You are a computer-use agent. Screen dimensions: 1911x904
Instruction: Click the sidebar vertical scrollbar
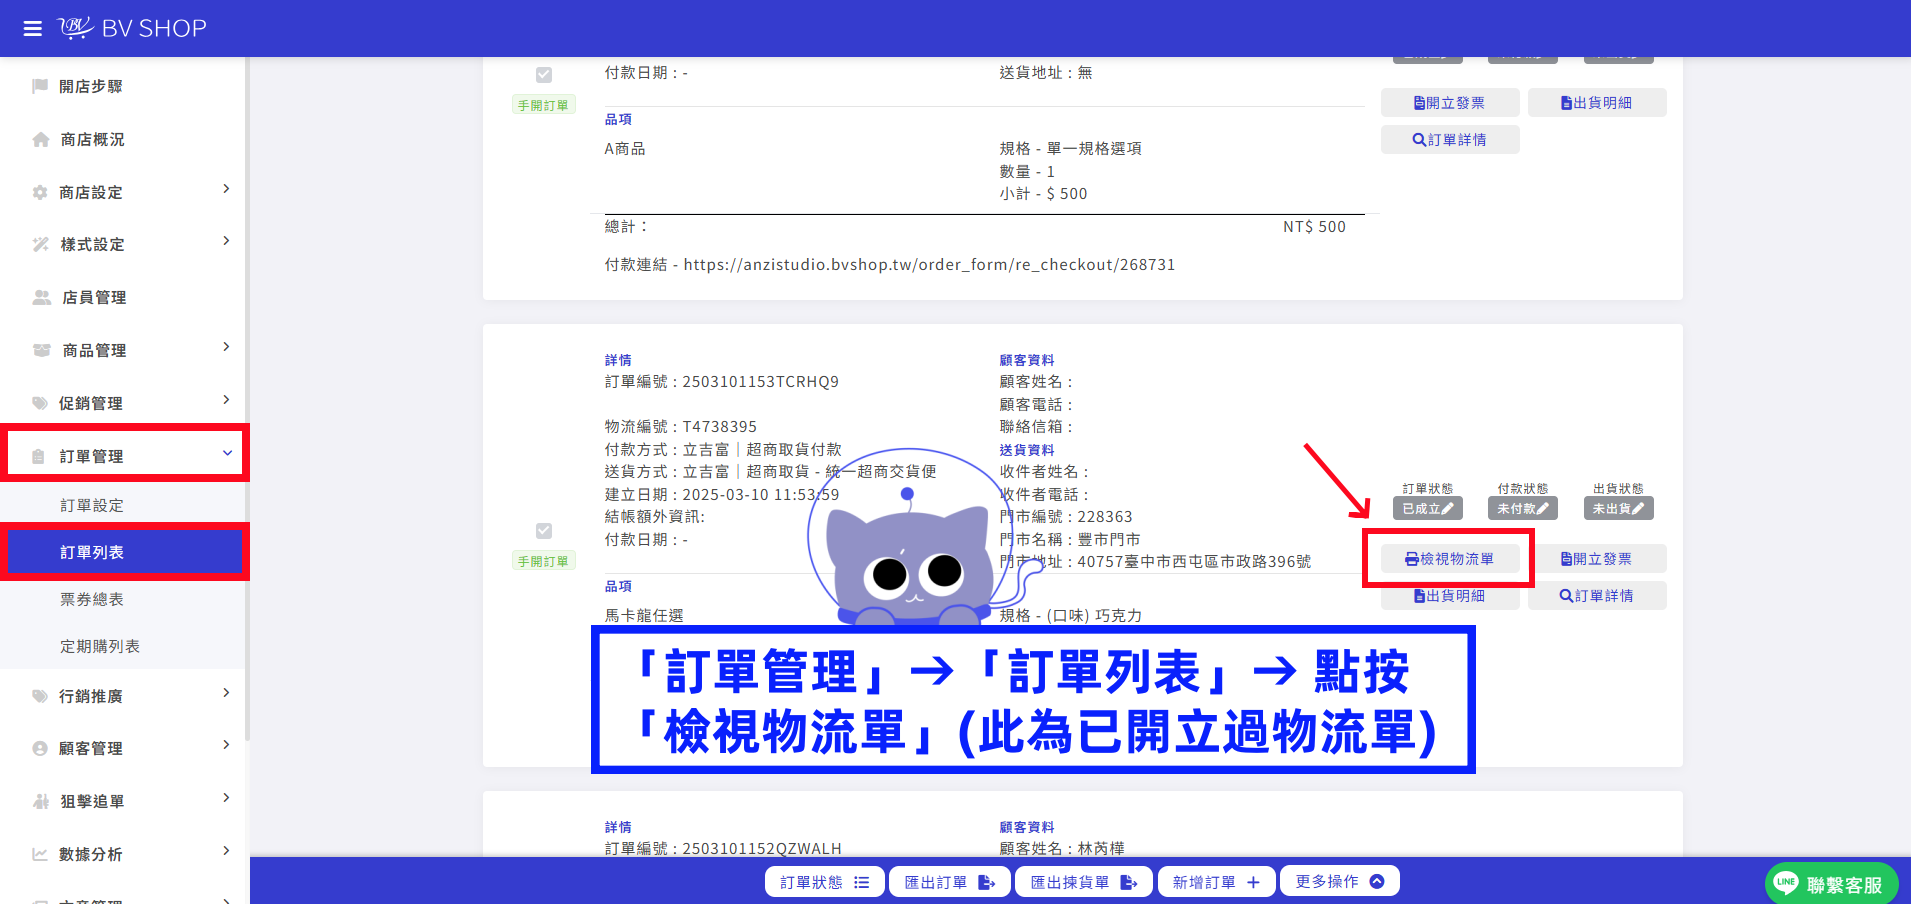click(x=247, y=400)
